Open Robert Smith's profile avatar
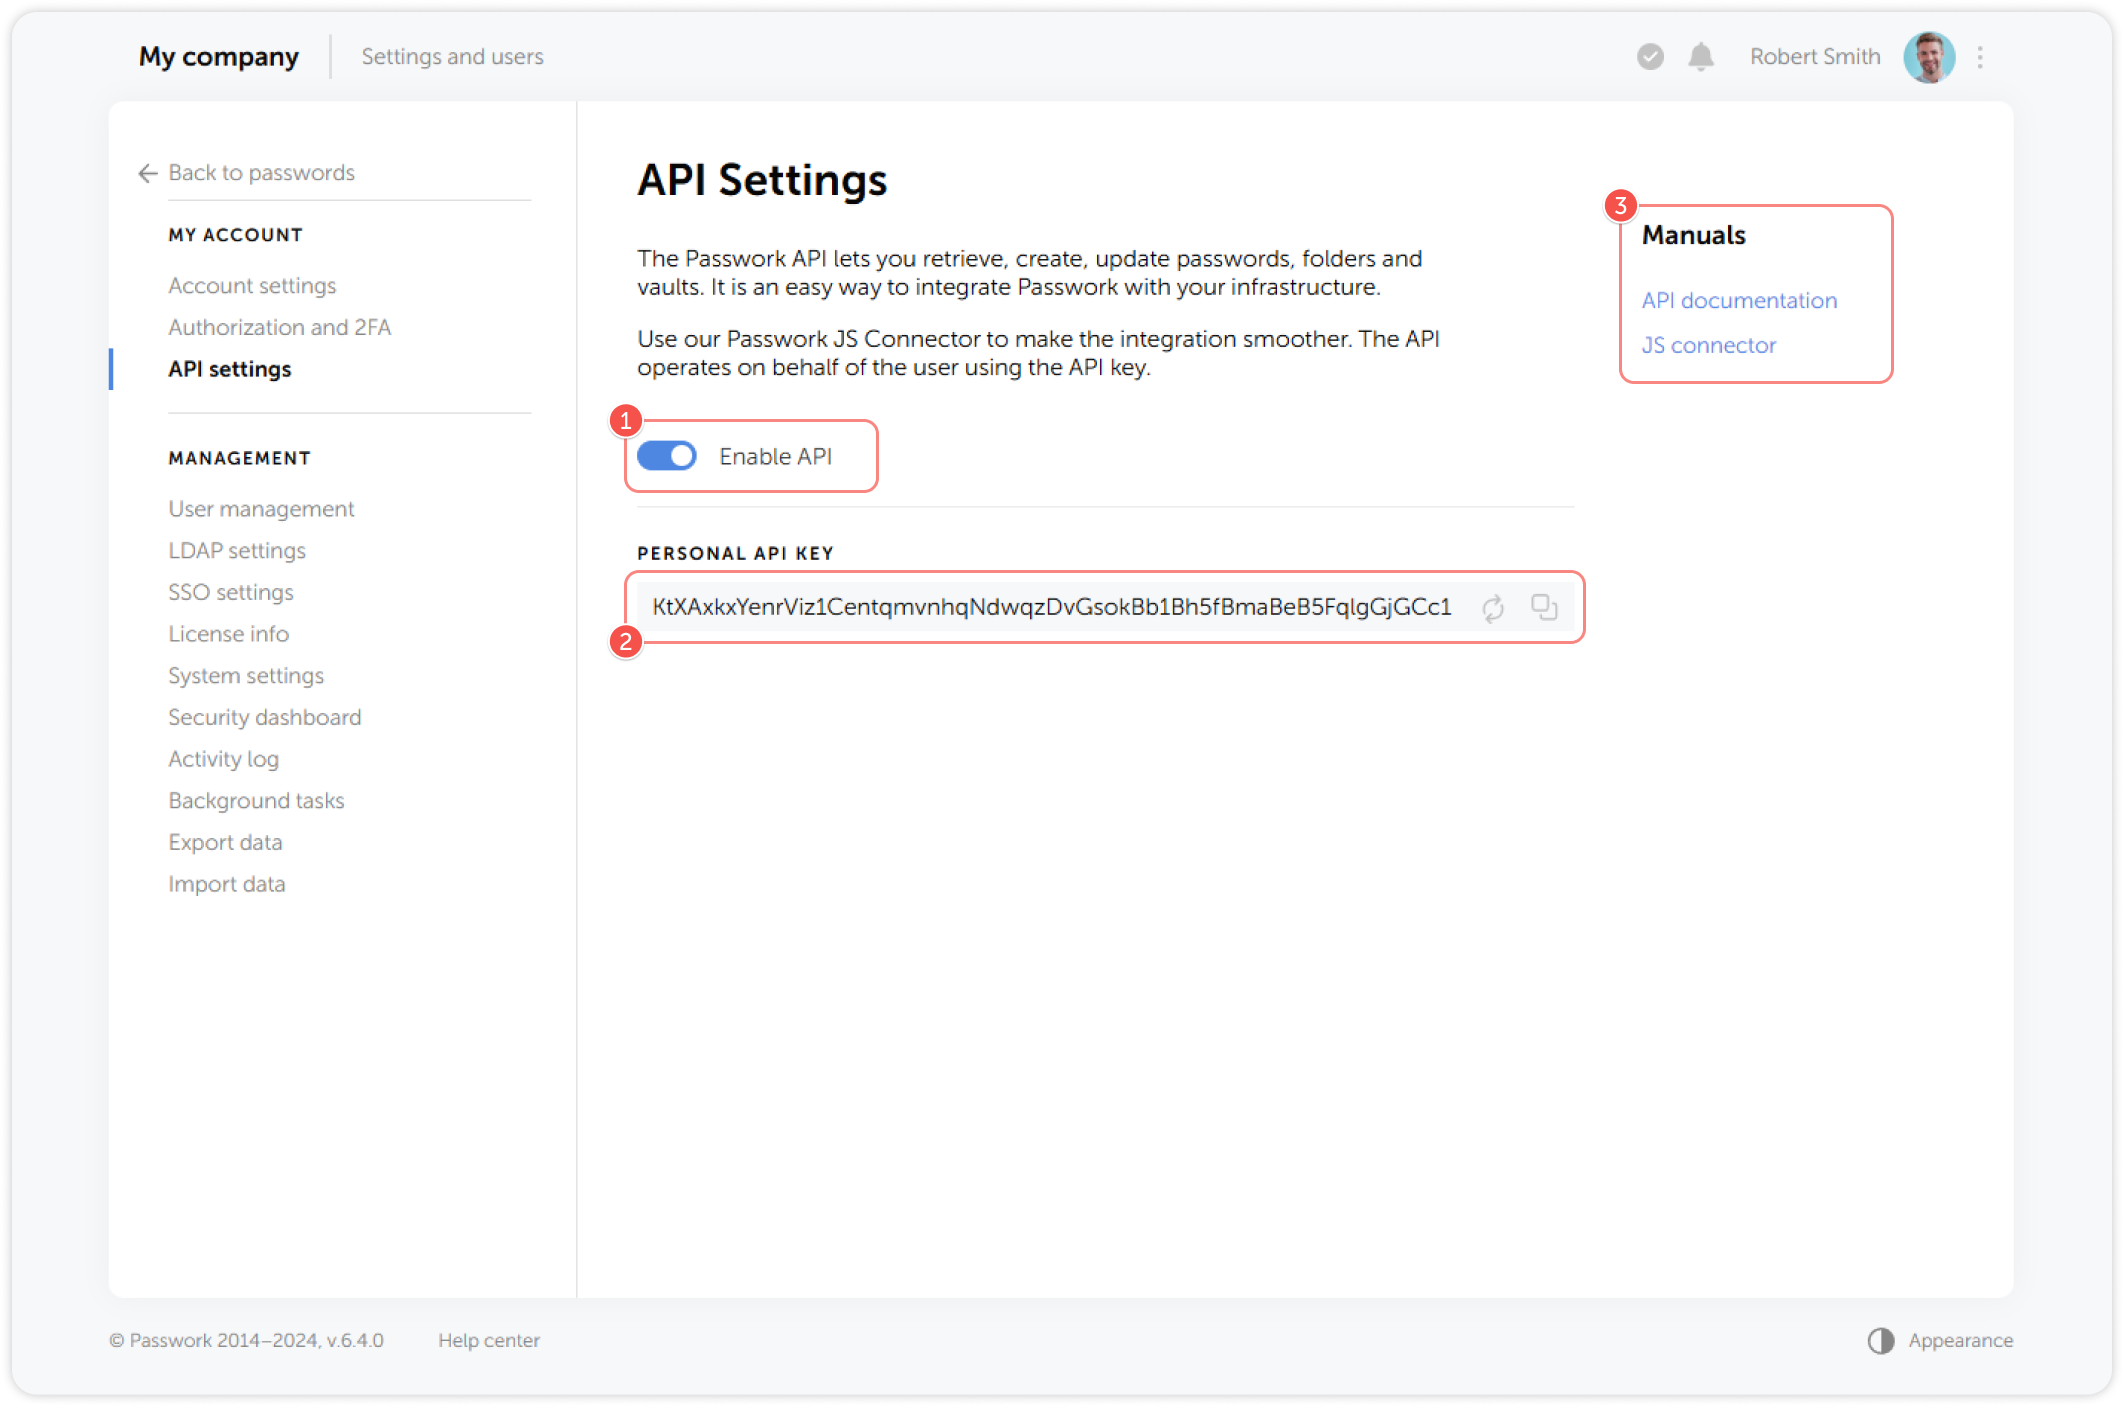2124x1407 pixels. (x=1929, y=57)
